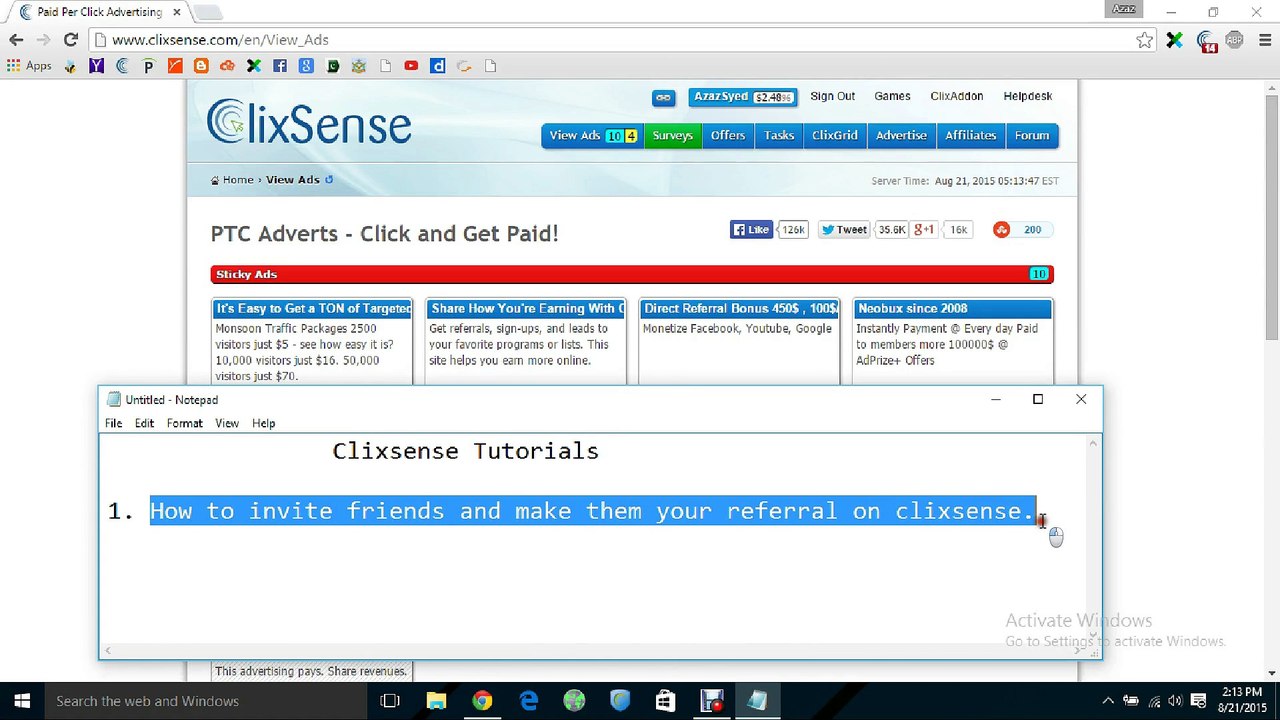Reload the page with the refresh icon
The height and width of the screenshot is (720, 1280).
70,40
